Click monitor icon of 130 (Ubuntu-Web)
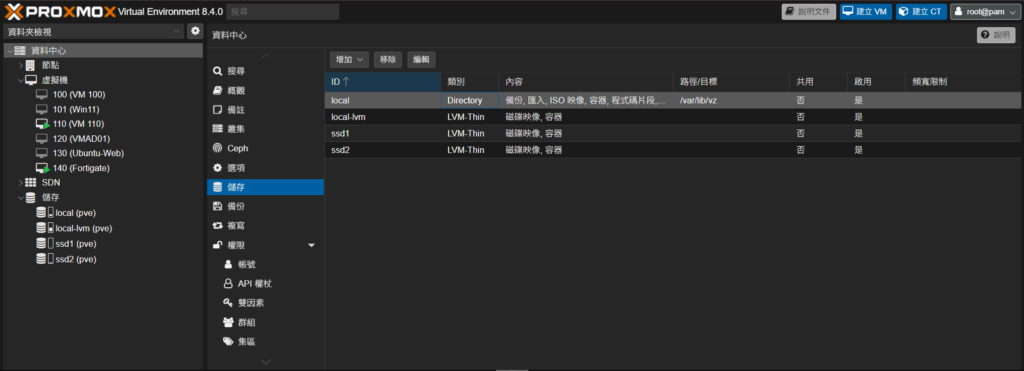This screenshot has width=1024, height=371. 42,153
